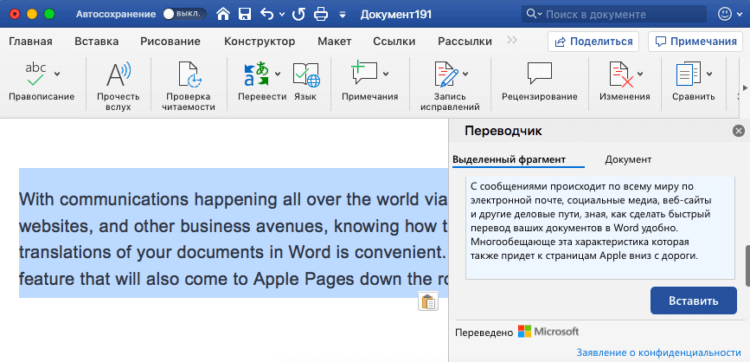Switch to the Вставка tab
This screenshot has height=362, width=750.
[x=97, y=42]
